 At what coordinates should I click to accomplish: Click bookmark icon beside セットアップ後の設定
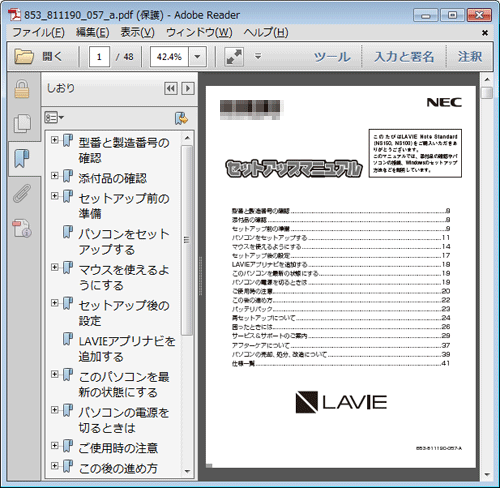pos(68,303)
